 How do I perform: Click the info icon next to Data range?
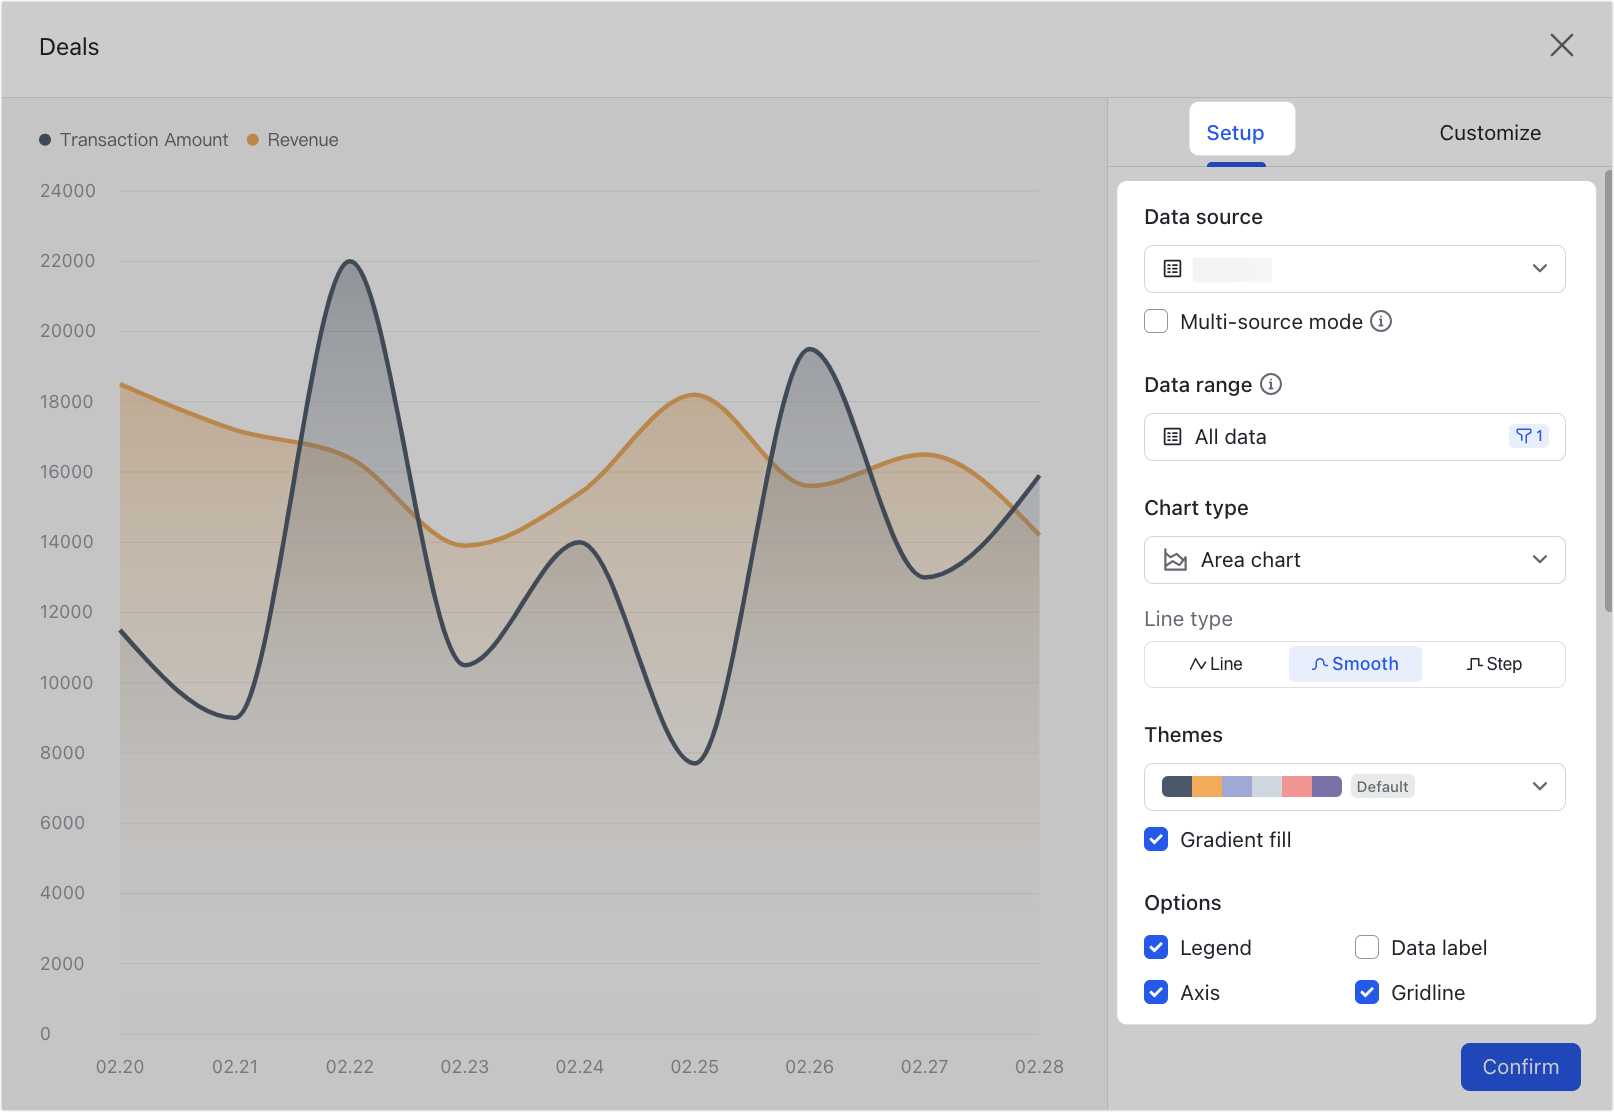click(1270, 384)
